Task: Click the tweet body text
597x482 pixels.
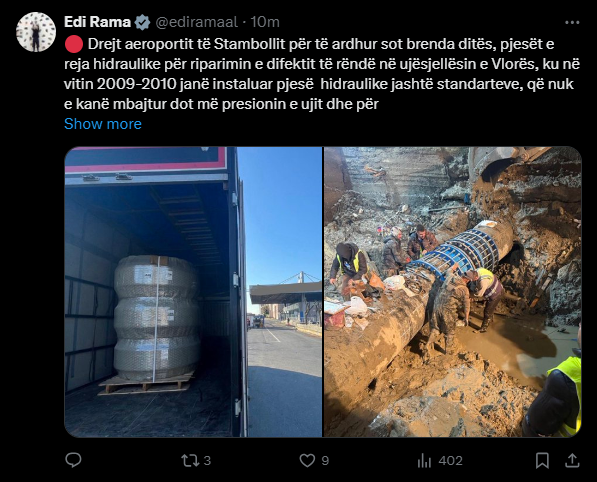Action: coord(322,73)
